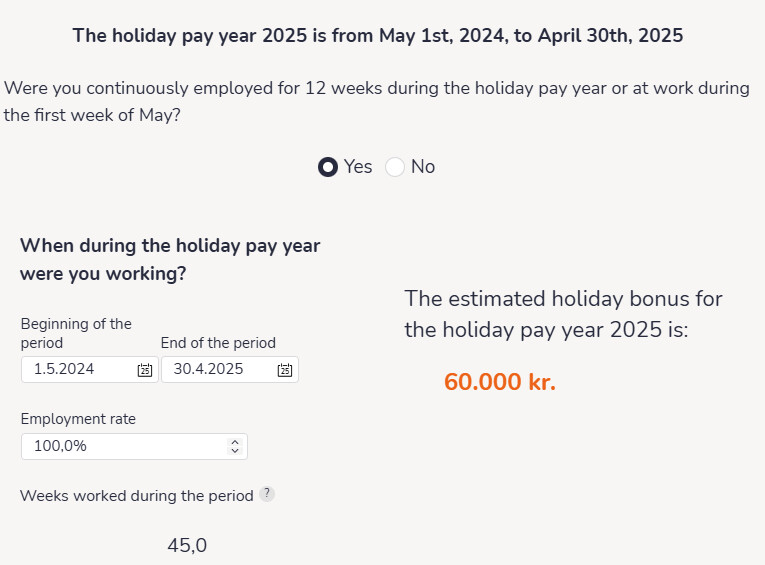The height and width of the screenshot is (565, 765).
Task: Focus the end date field showing 30.4.2025
Action: click(230, 369)
